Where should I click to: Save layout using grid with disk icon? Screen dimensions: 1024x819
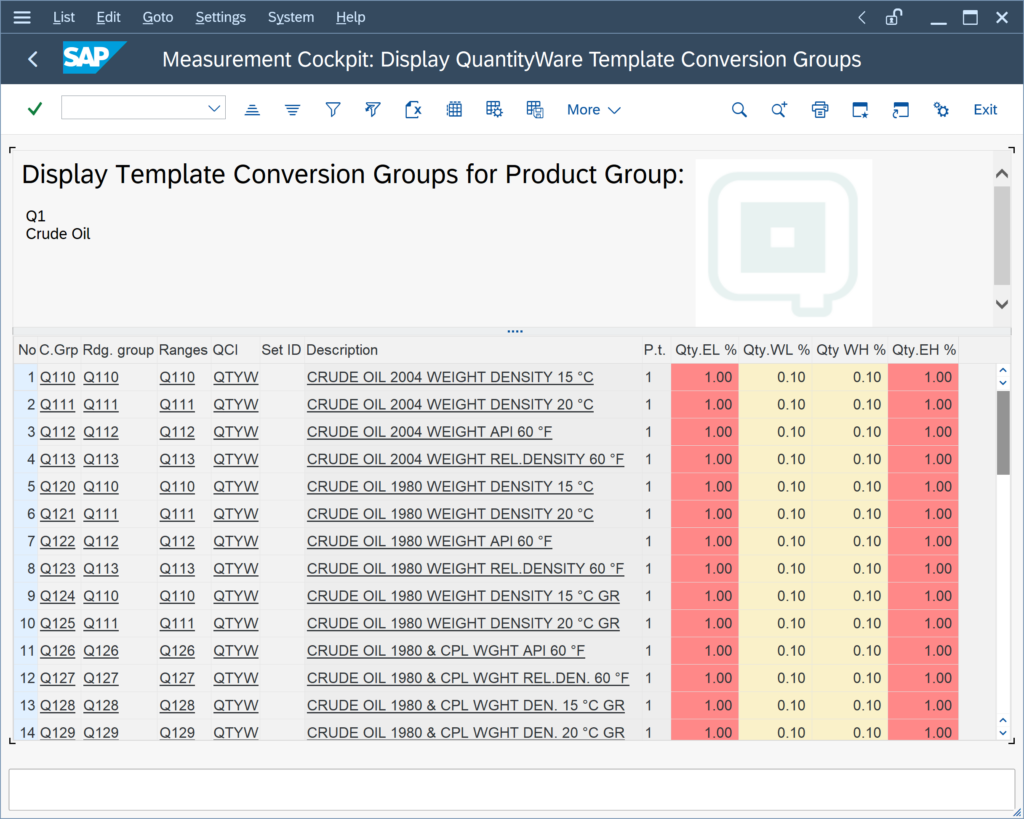click(535, 110)
